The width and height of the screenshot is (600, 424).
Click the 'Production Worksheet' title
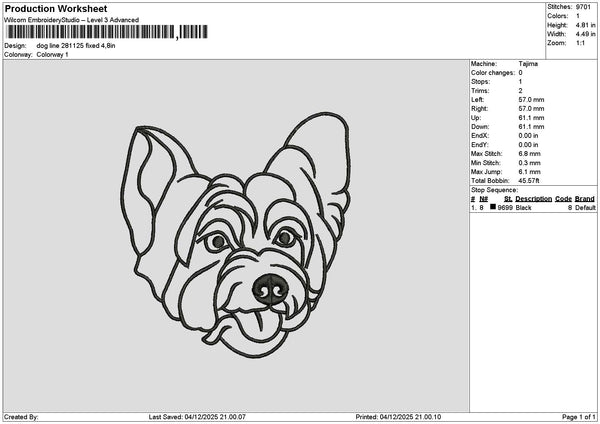[x=56, y=8]
